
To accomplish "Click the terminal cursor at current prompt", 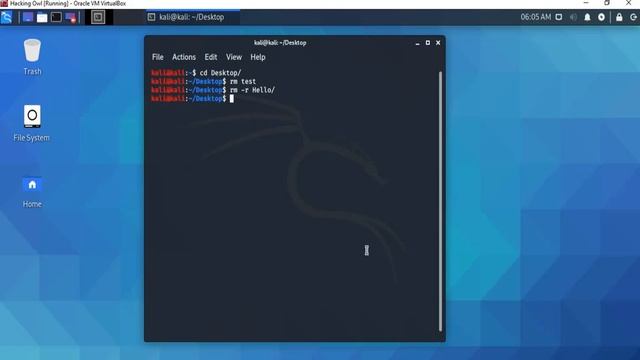I will [231, 99].
